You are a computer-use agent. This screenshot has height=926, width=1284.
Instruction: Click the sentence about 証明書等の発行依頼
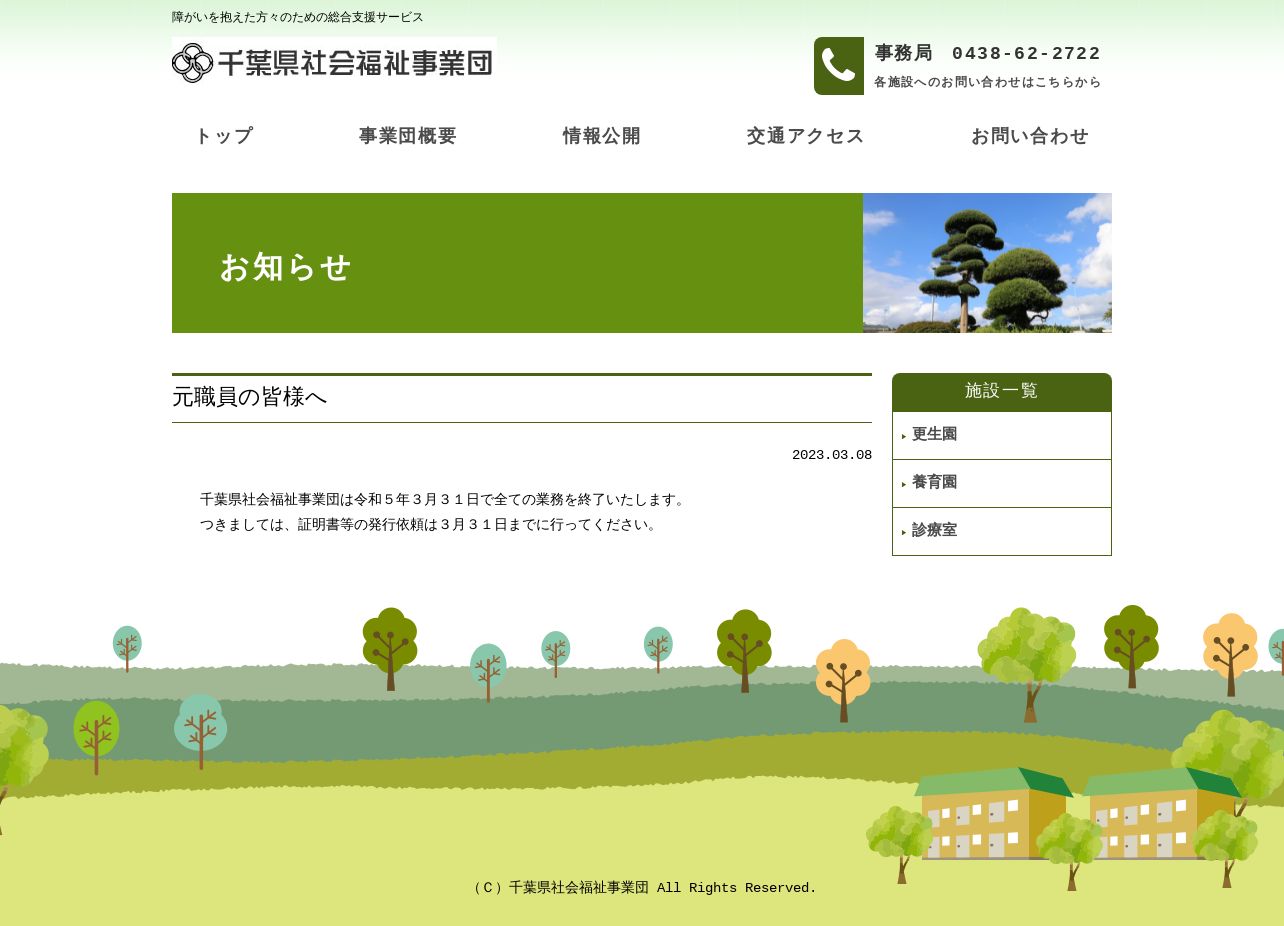pyautogui.click(x=431, y=524)
